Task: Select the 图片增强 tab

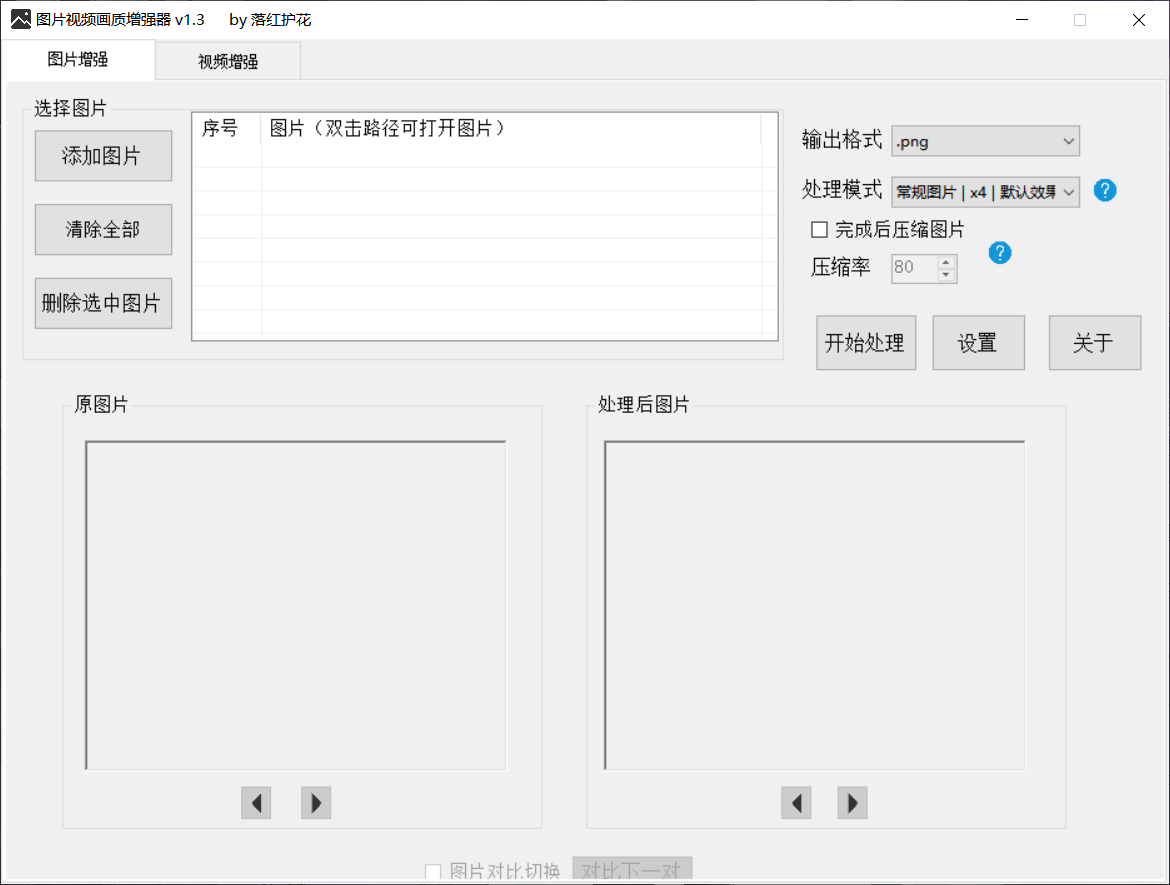Action: point(78,60)
